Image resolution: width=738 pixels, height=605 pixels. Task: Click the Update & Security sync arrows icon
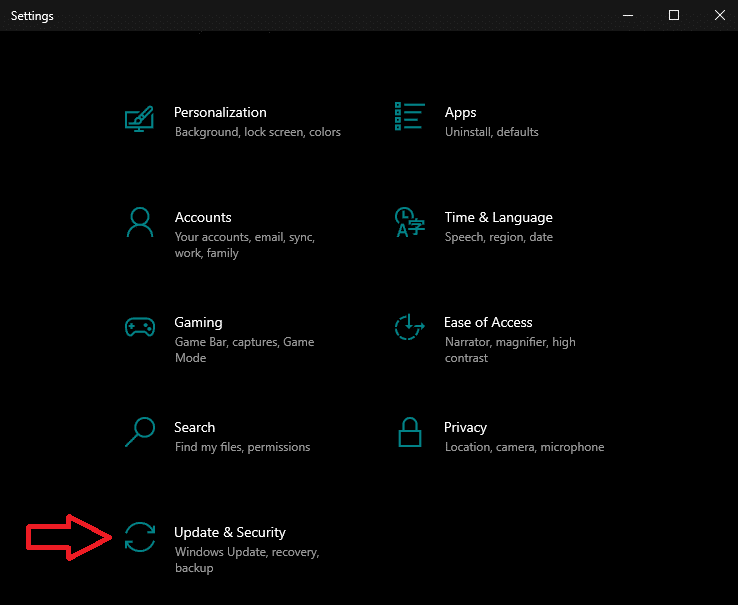(x=140, y=537)
